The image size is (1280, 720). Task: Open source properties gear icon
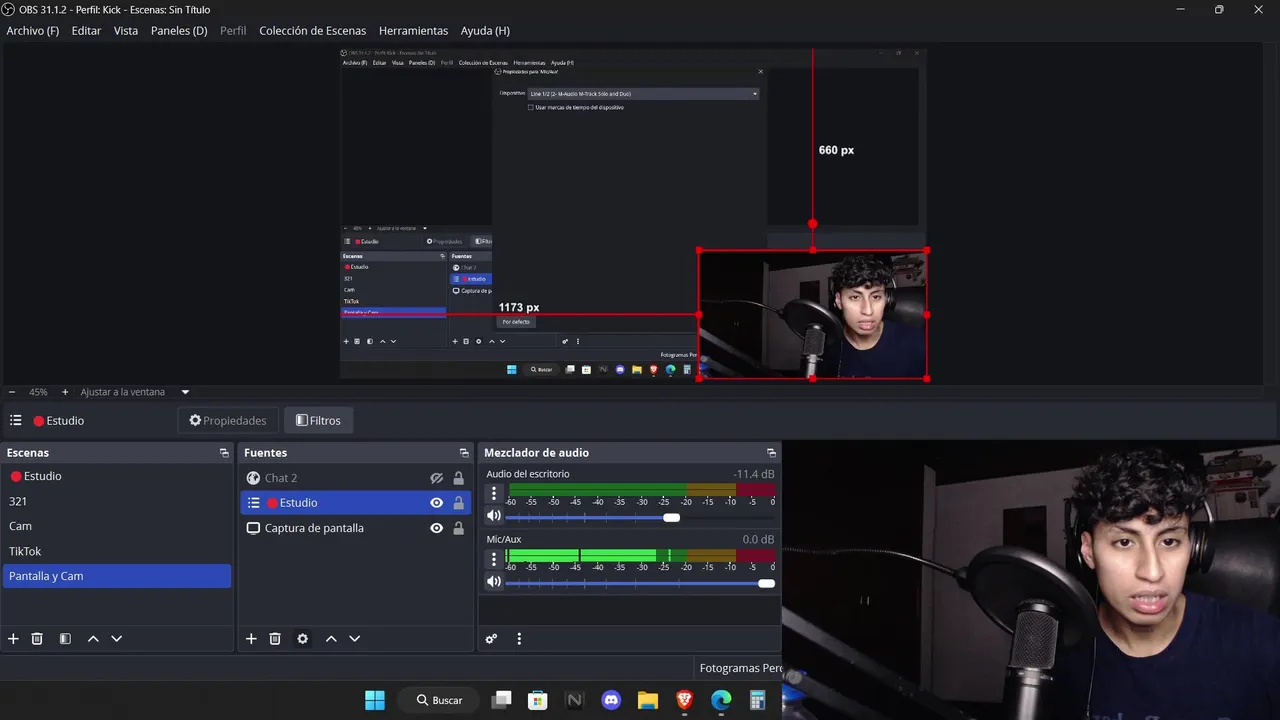pos(302,639)
